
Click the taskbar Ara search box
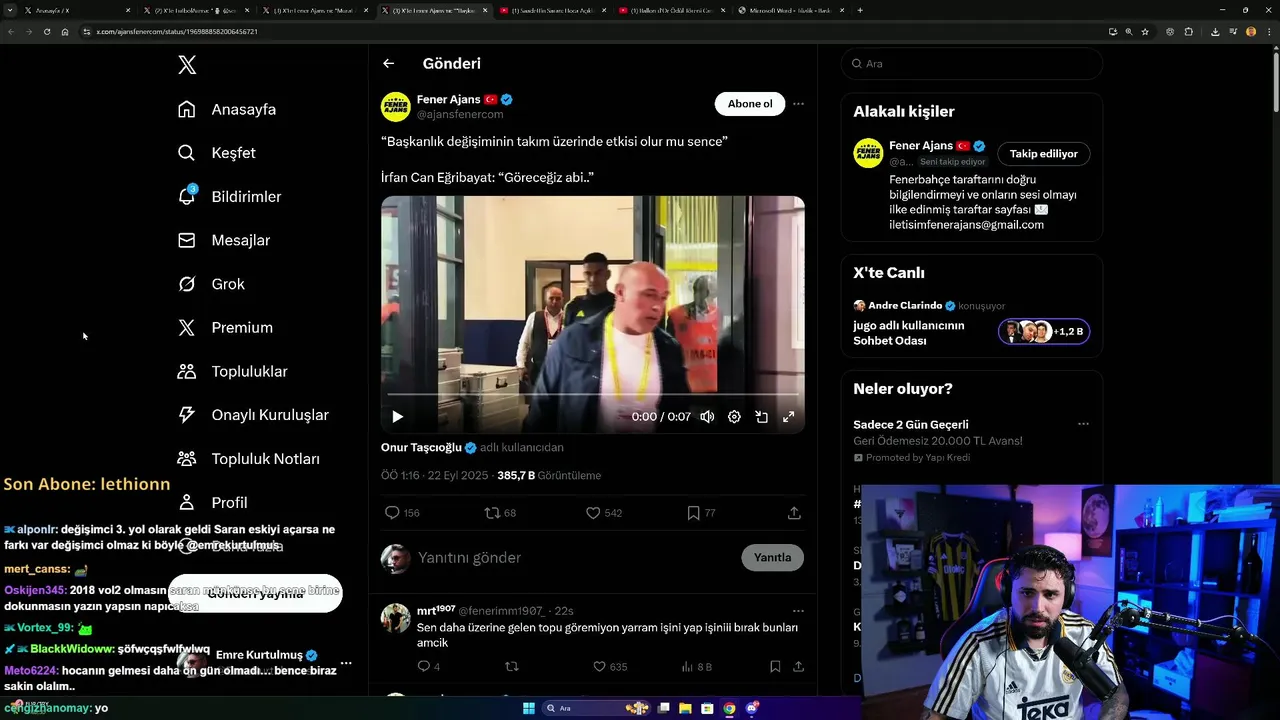coord(597,708)
